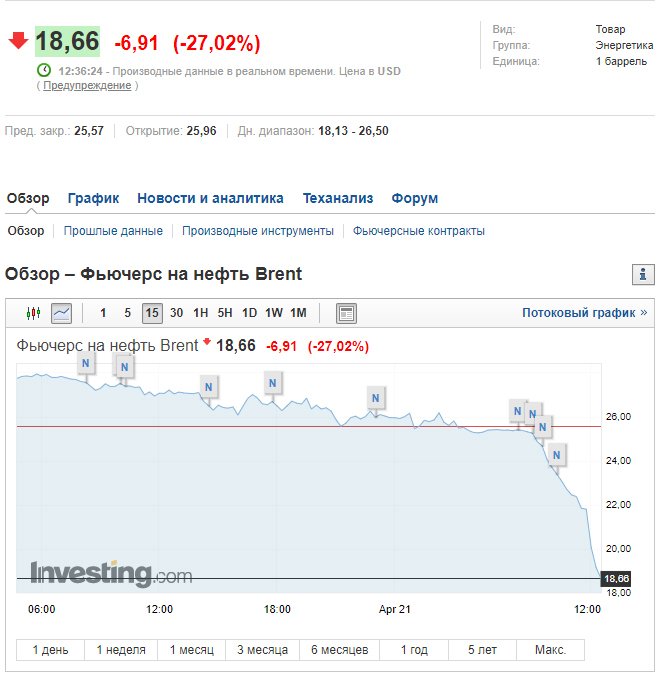Select the area line chart icon

(62, 313)
